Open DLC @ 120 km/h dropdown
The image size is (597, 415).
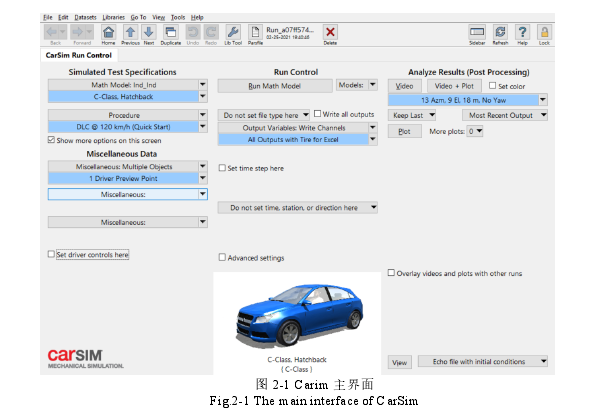(x=203, y=126)
